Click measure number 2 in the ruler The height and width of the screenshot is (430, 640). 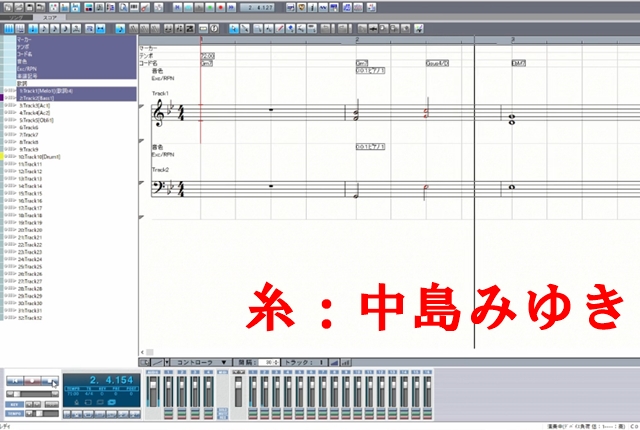click(x=357, y=40)
